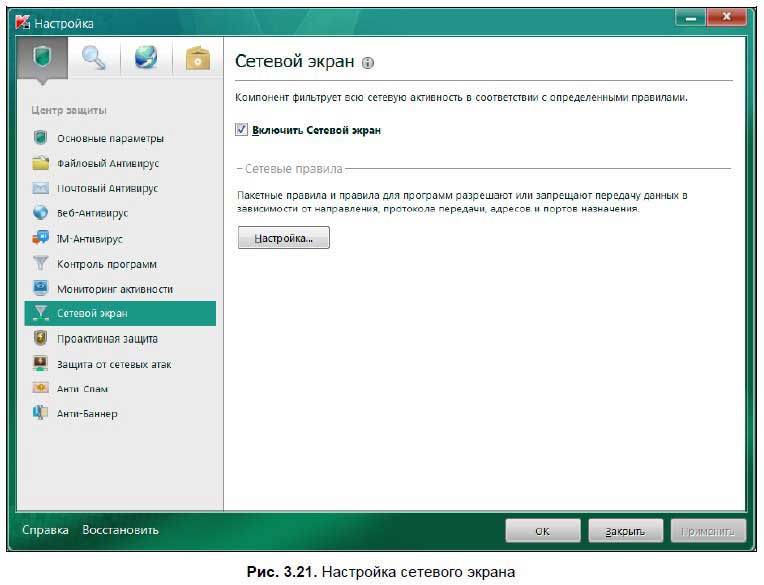Toggle the Включить Сетевой экран checkbox
Viewport: 764px width, 585px height.
[241, 130]
